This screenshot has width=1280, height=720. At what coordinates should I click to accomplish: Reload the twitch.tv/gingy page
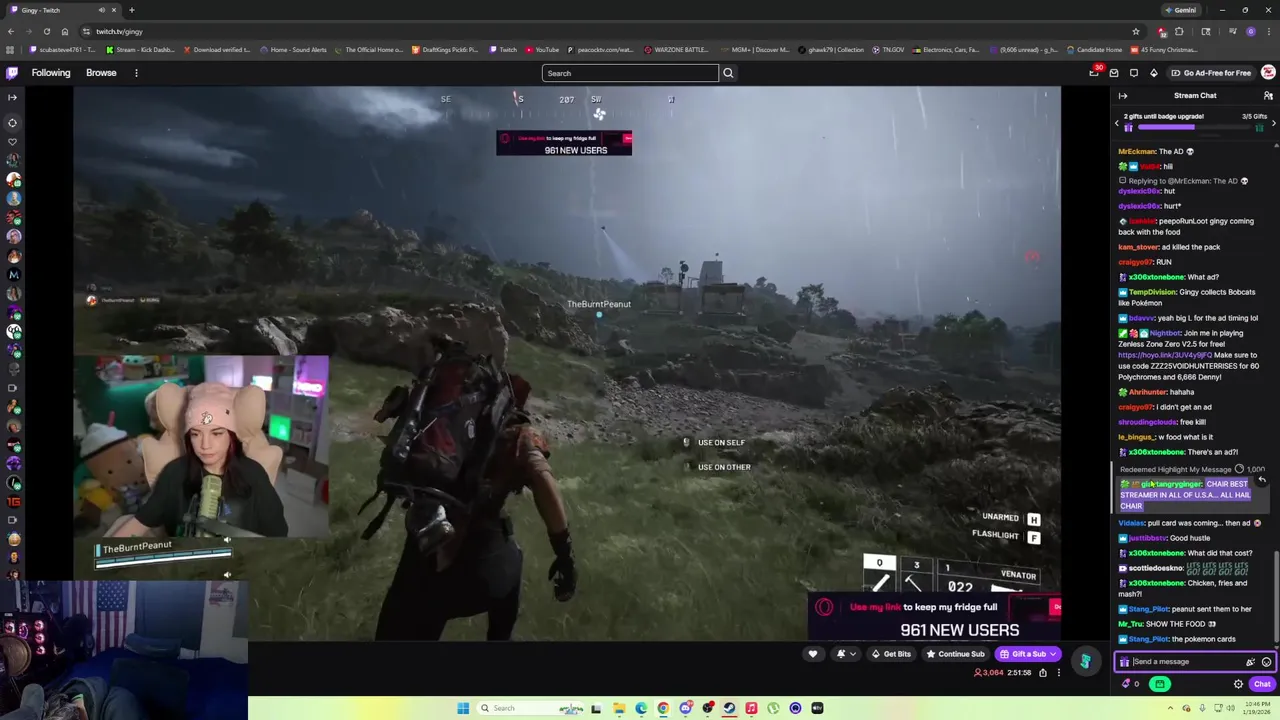(46, 32)
